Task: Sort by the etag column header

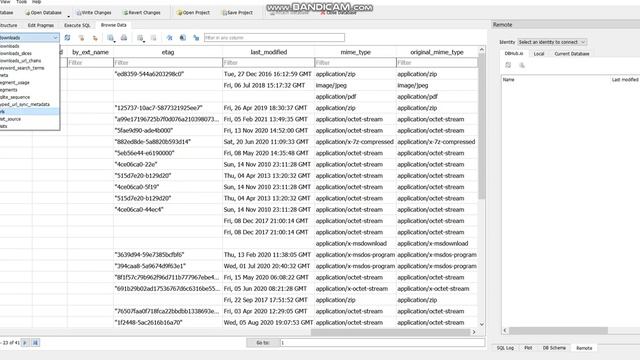Action: (x=168, y=52)
